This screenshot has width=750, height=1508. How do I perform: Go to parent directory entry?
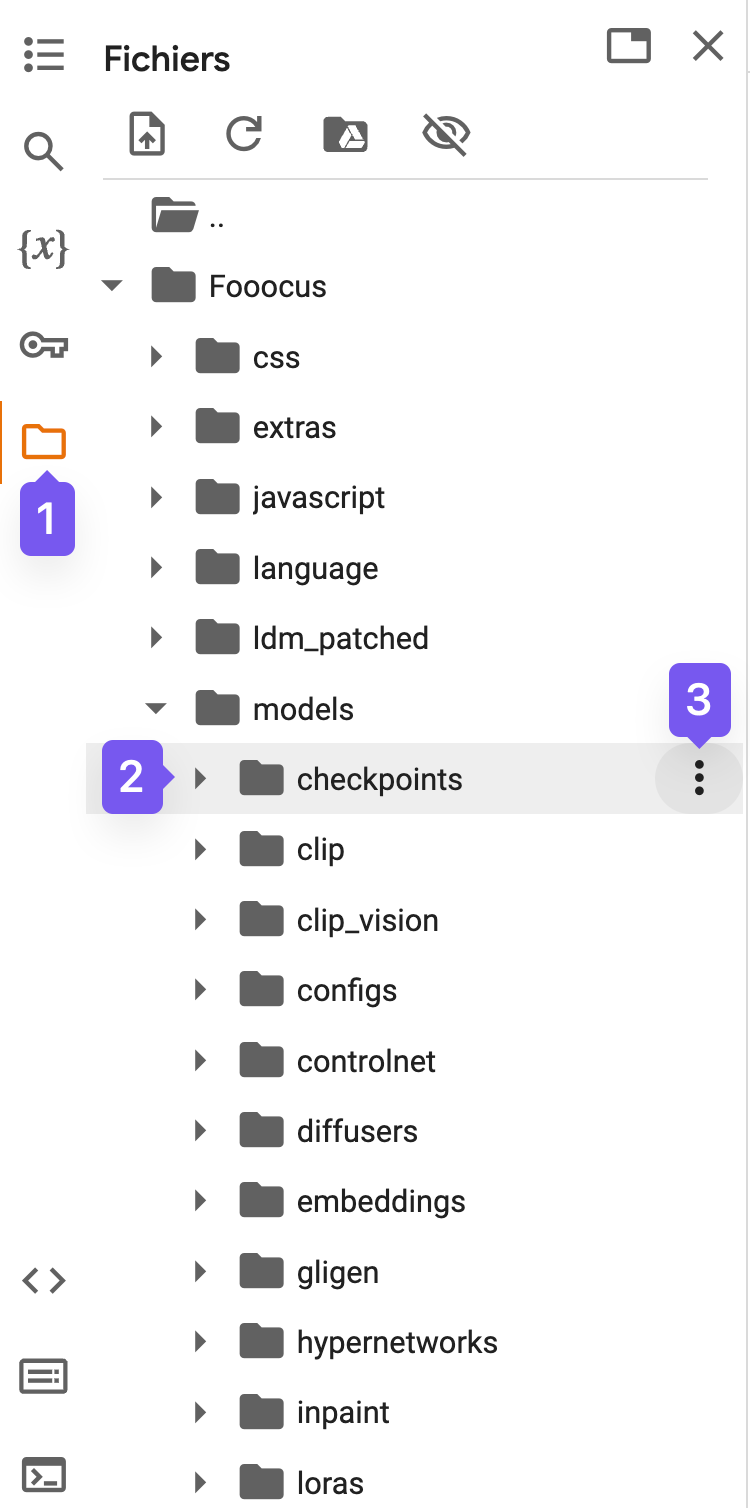click(x=188, y=216)
